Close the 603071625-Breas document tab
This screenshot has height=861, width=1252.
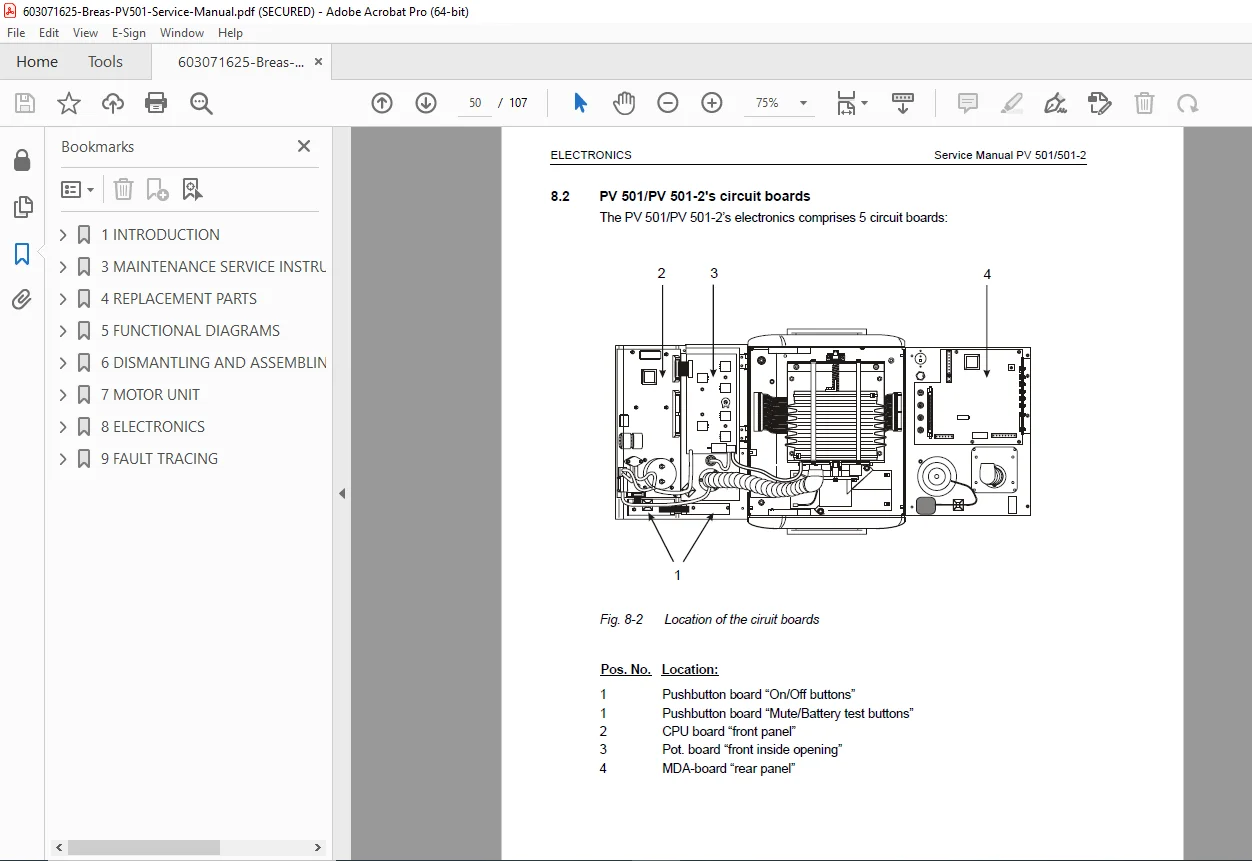318,62
